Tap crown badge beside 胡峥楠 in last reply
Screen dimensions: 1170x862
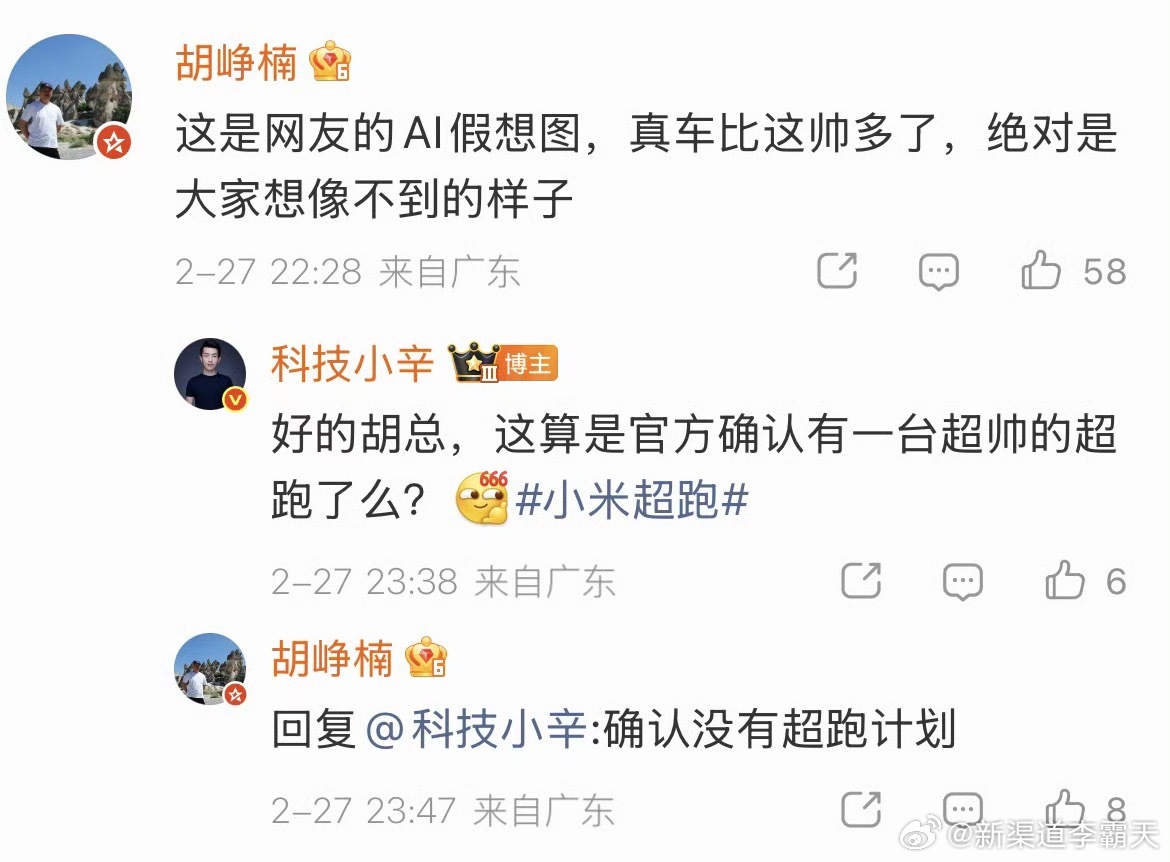(x=426, y=657)
